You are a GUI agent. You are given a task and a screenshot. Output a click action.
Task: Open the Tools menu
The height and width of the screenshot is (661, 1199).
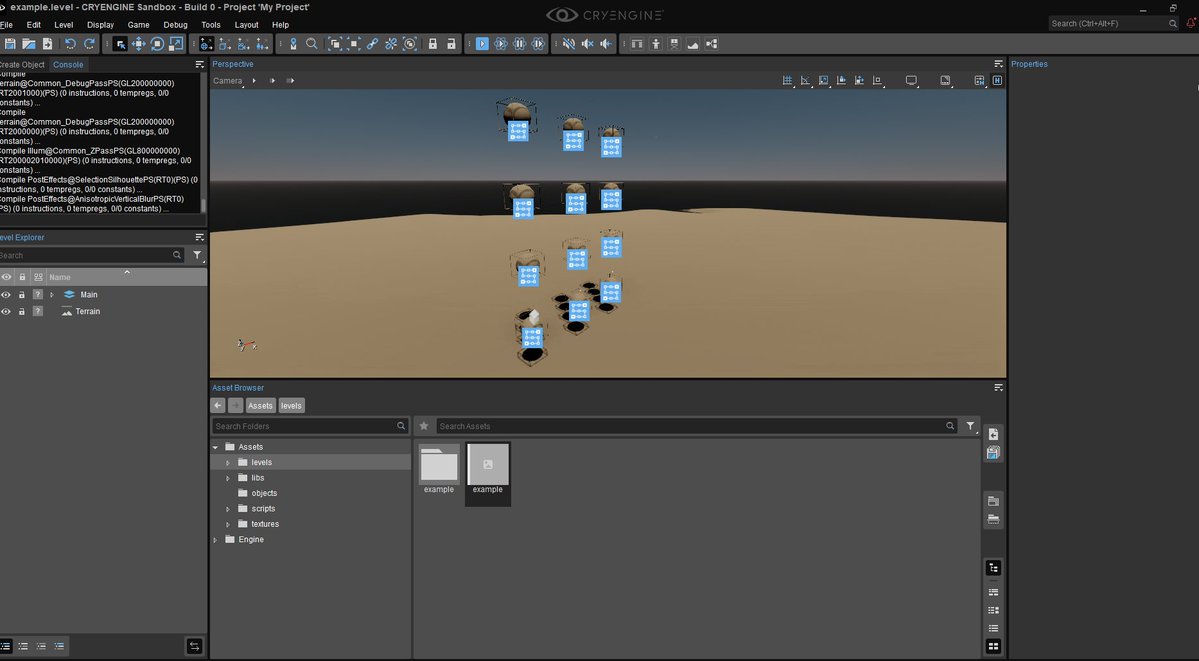click(210, 24)
